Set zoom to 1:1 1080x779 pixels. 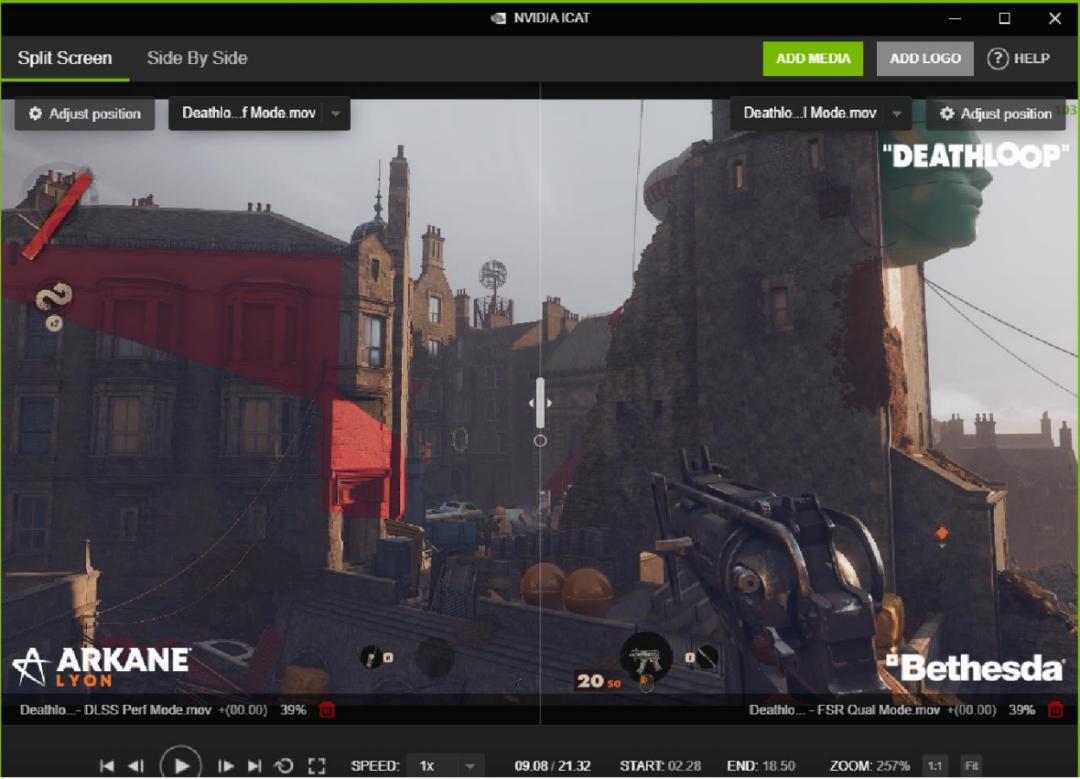935,766
